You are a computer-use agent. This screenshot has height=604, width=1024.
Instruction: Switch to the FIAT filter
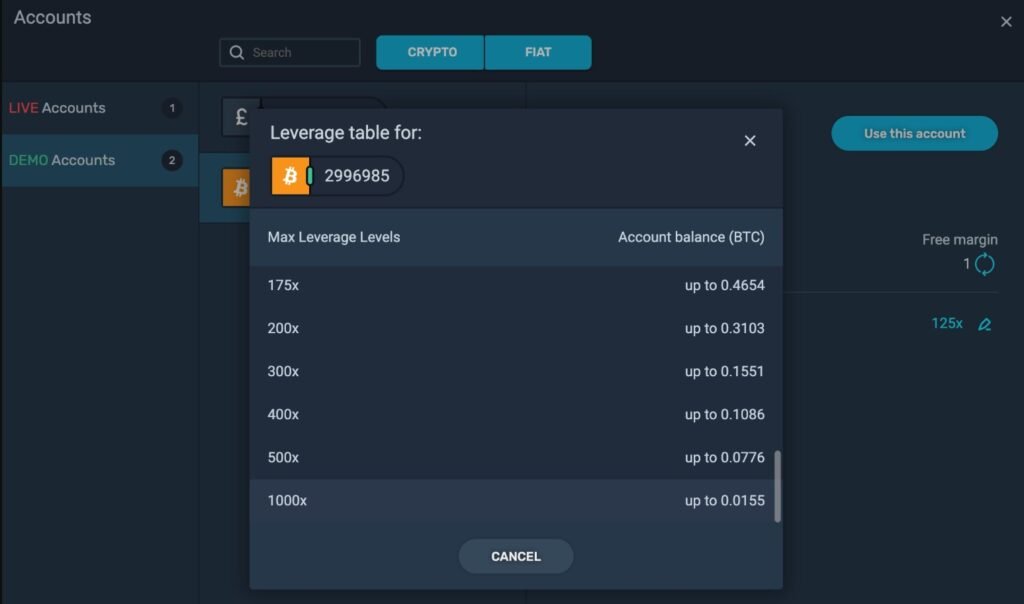click(x=538, y=53)
